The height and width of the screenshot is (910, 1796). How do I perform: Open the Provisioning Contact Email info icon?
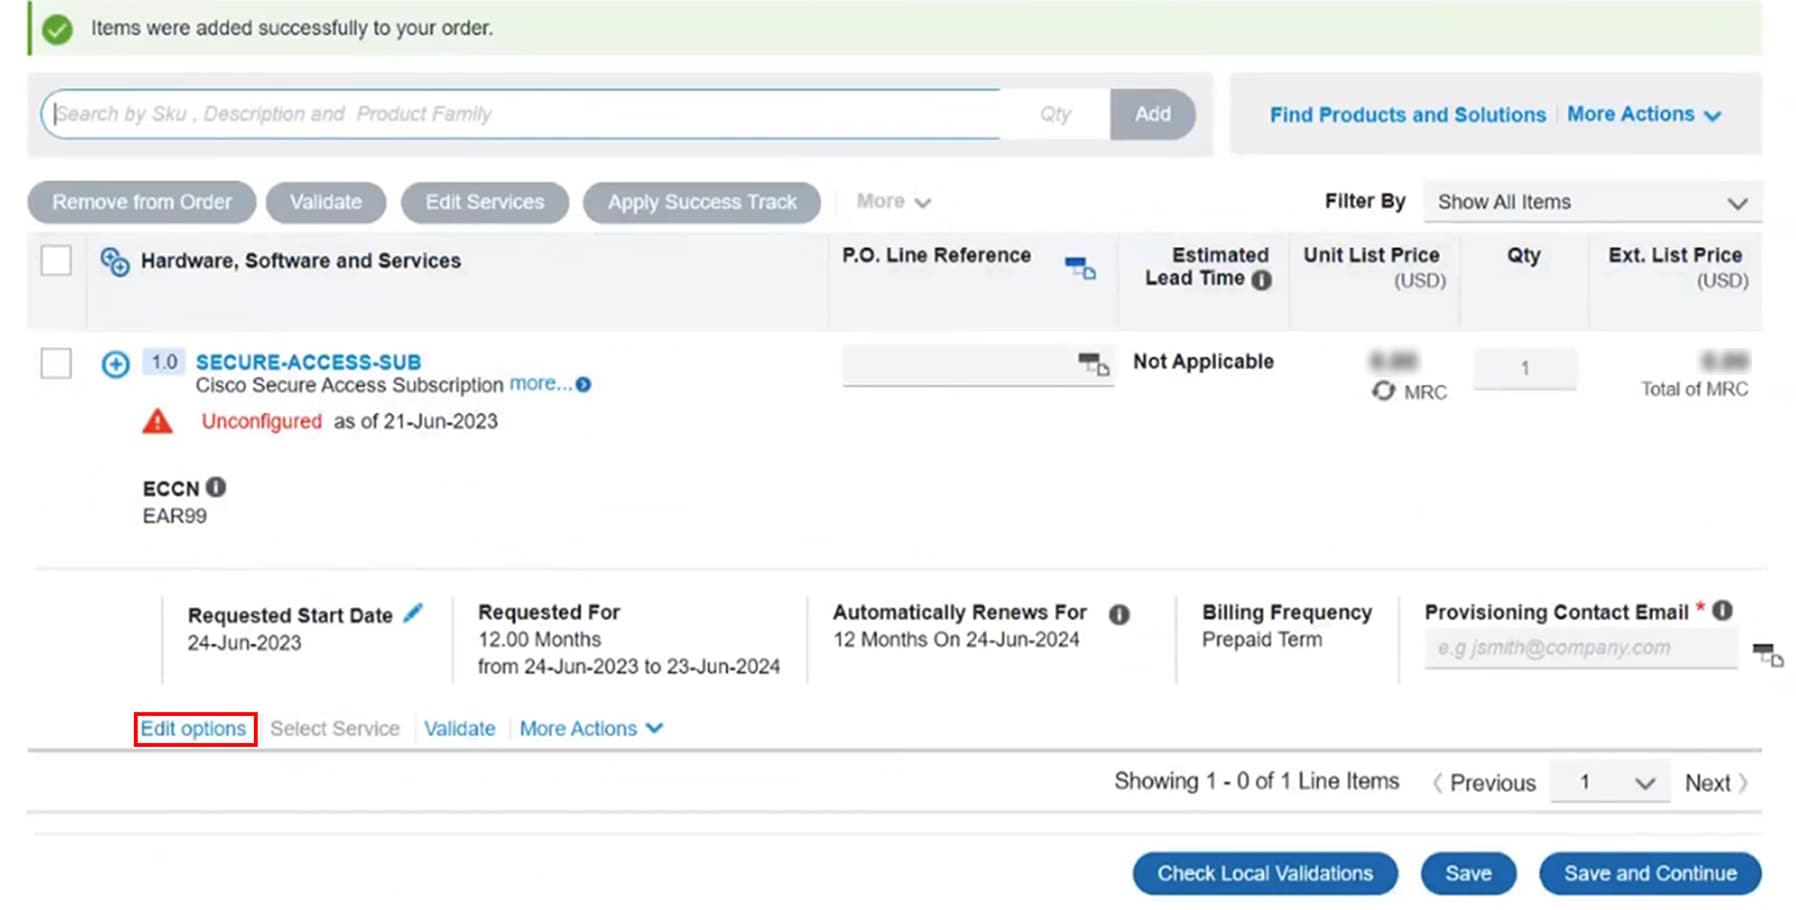(1722, 610)
